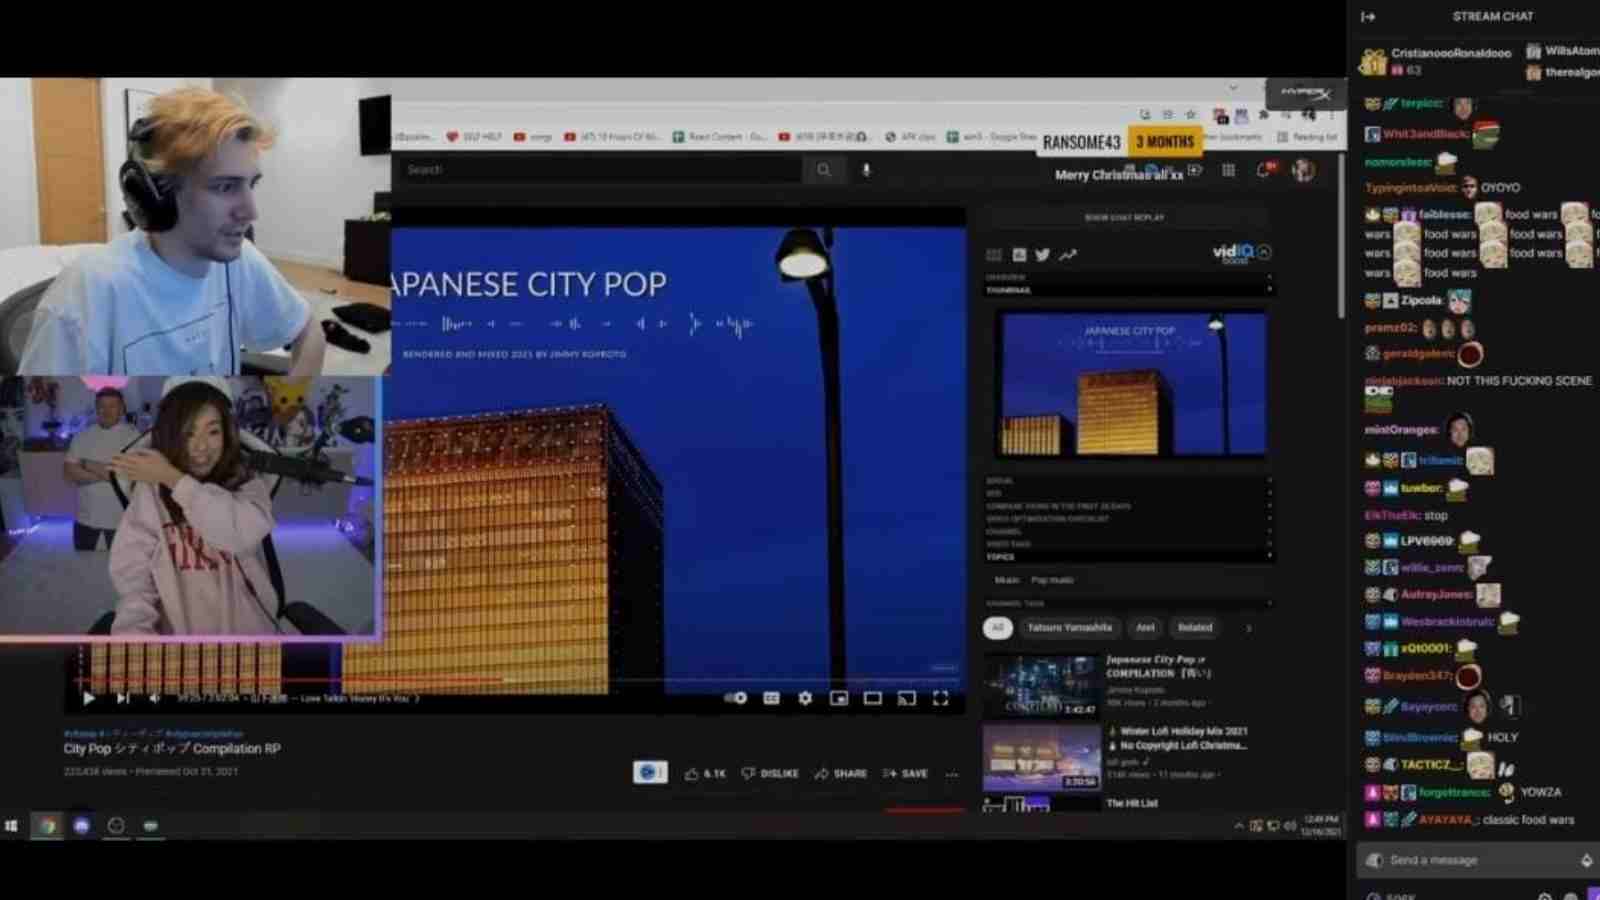Open YouTube notifications bell

click(x=1265, y=170)
